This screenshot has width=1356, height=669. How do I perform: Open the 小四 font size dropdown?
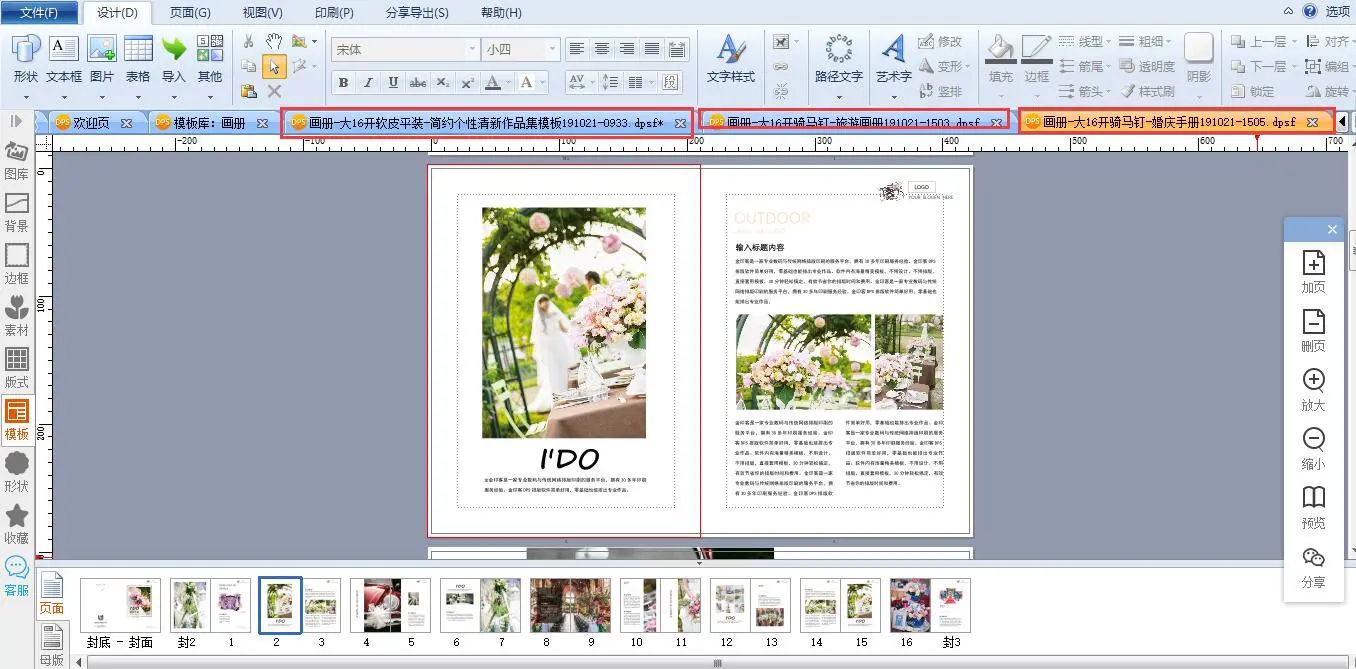[552, 49]
